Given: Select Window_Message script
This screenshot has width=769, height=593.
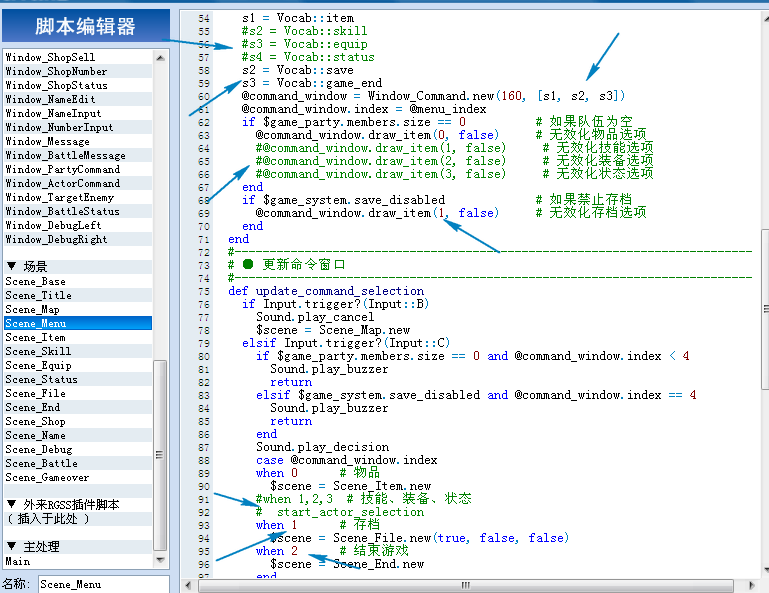Looking at the screenshot, I should pos(78,141).
